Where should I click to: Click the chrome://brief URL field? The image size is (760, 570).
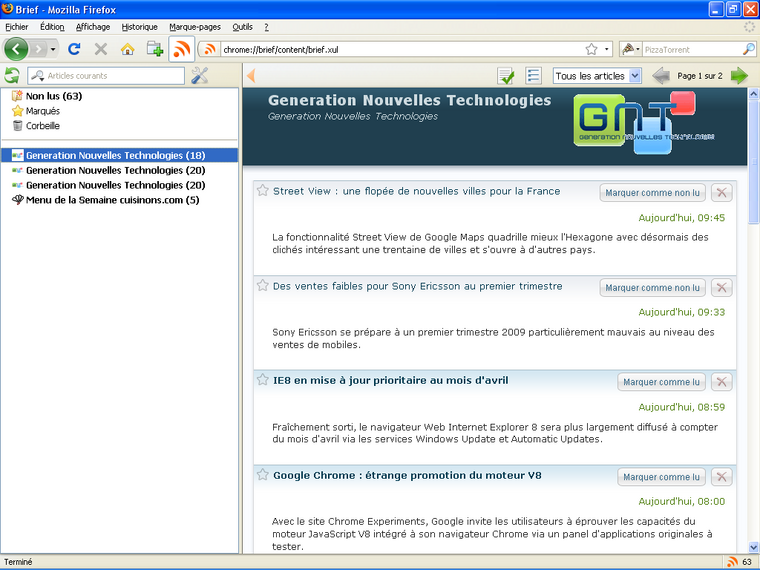tap(401, 49)
